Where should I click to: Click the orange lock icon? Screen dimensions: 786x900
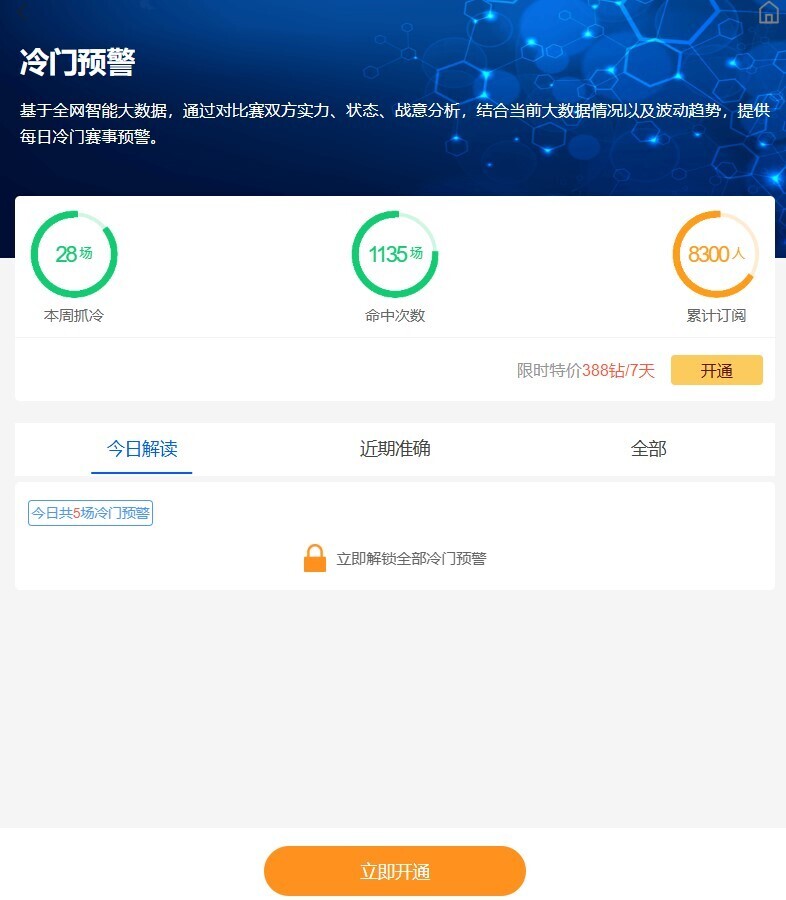point(315,558)
